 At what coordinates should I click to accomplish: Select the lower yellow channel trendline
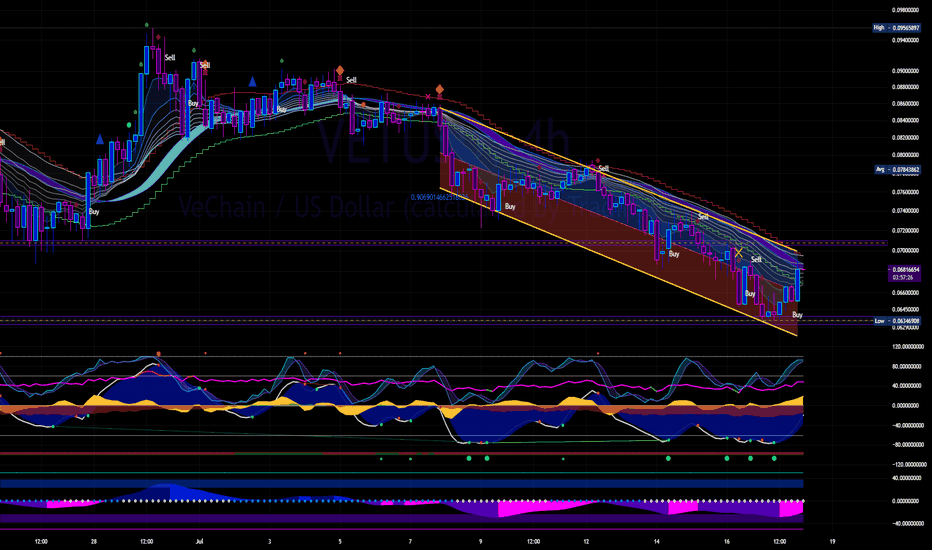(618, 262)
